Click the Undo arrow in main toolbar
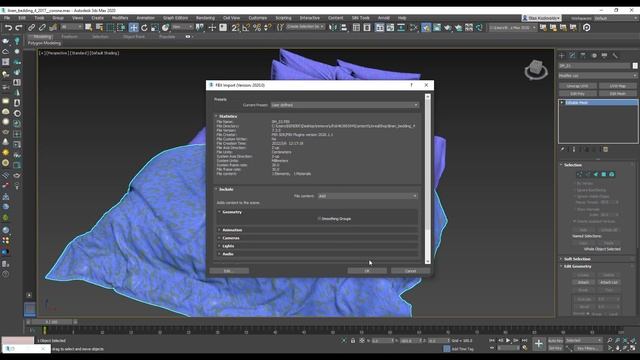Screen dimensions: 640x360 click(8, 28)
